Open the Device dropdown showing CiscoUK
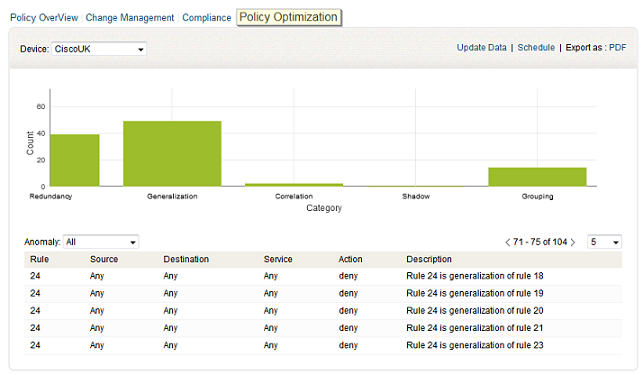643x375 pixels. (99, 49)
